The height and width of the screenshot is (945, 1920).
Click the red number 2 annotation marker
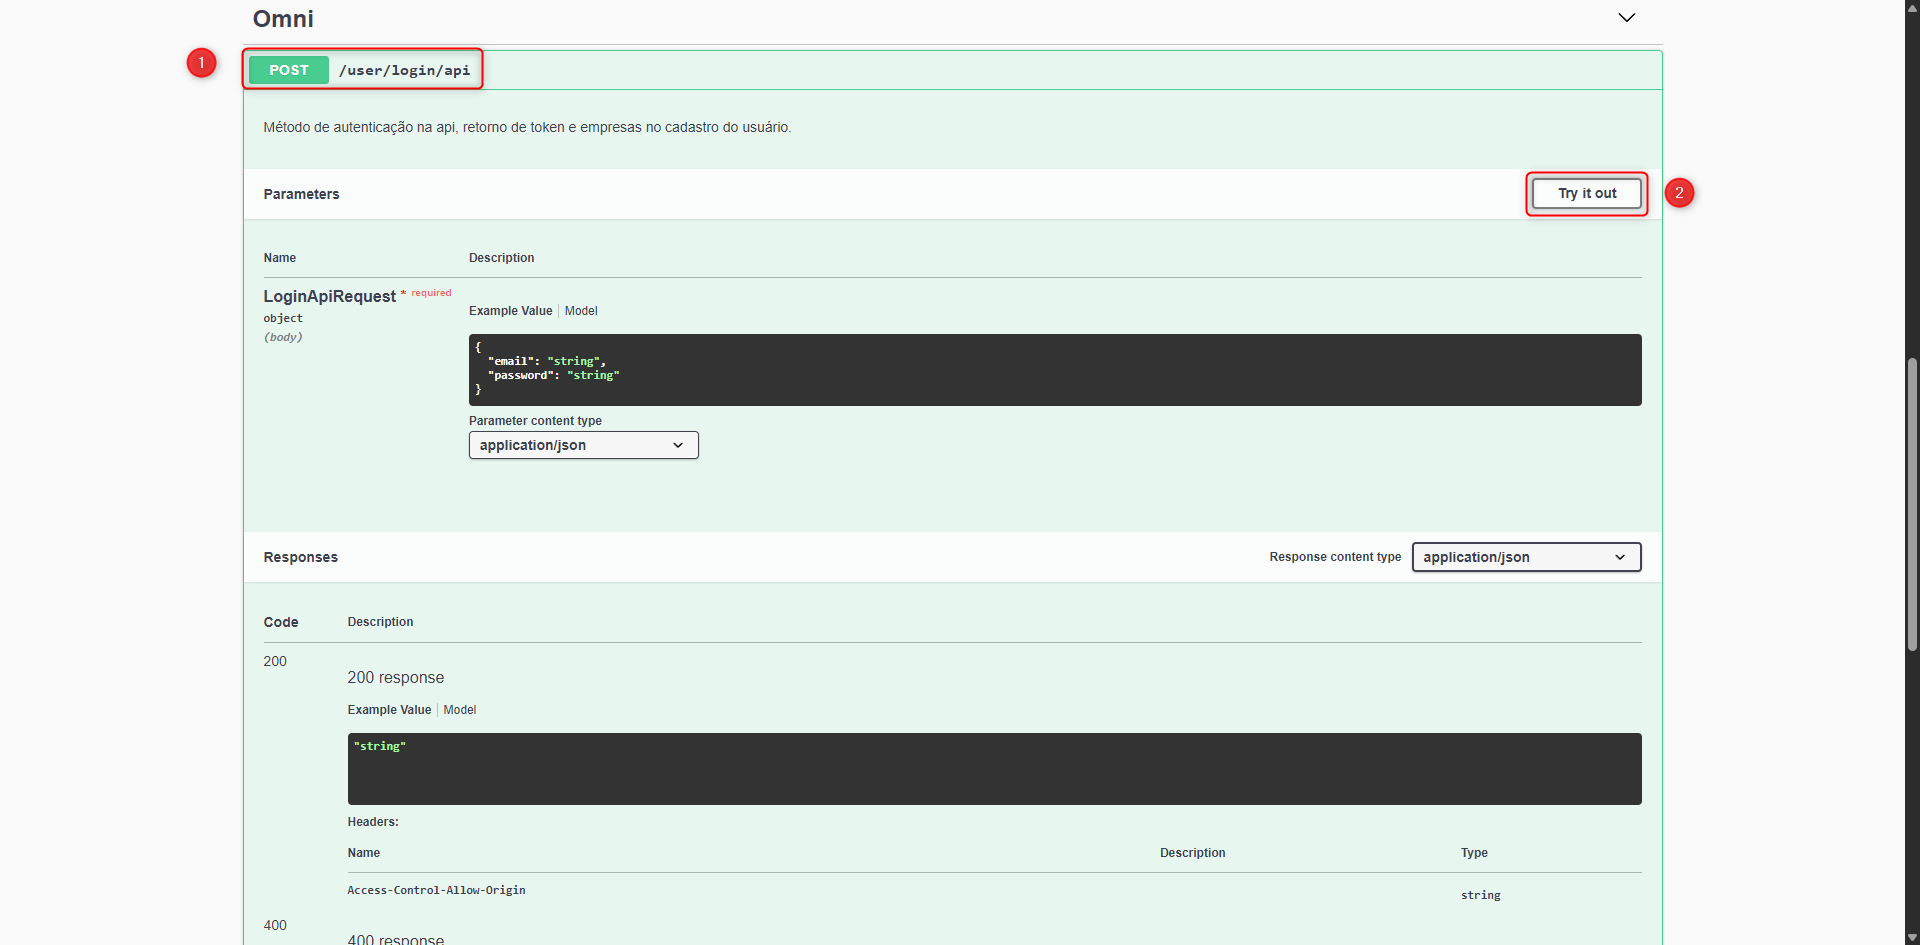click(1679, 193)
